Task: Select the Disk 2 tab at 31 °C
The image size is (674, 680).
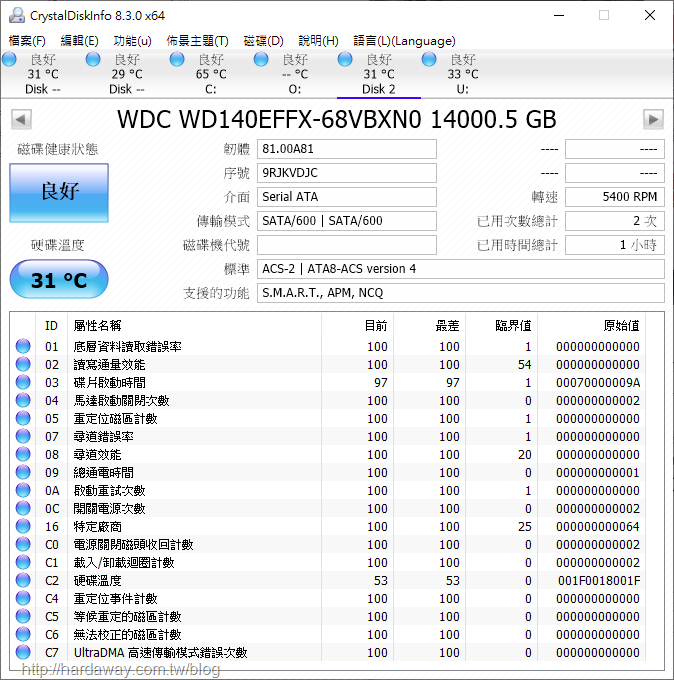Action: (379, 74)
